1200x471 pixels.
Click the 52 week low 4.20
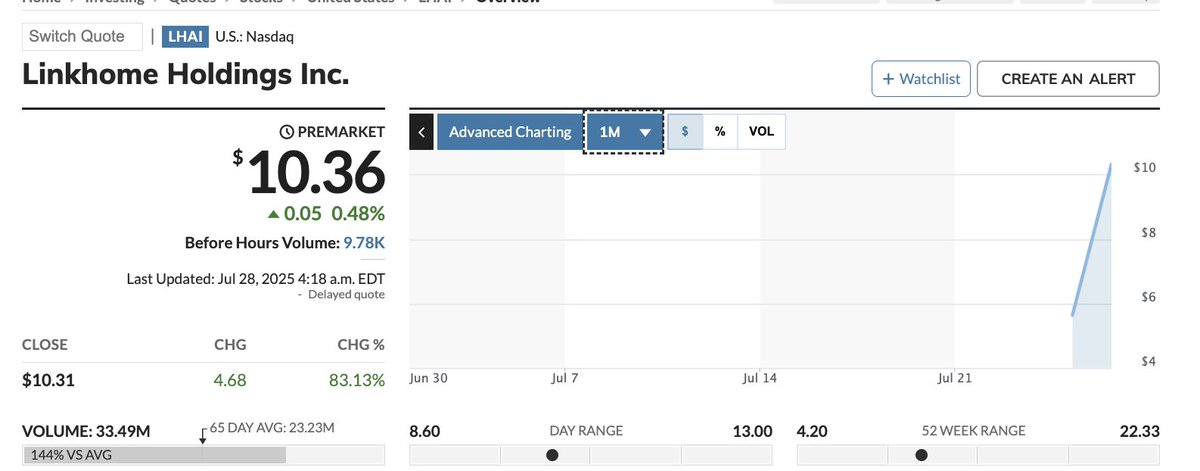click(x=811, y=431)
